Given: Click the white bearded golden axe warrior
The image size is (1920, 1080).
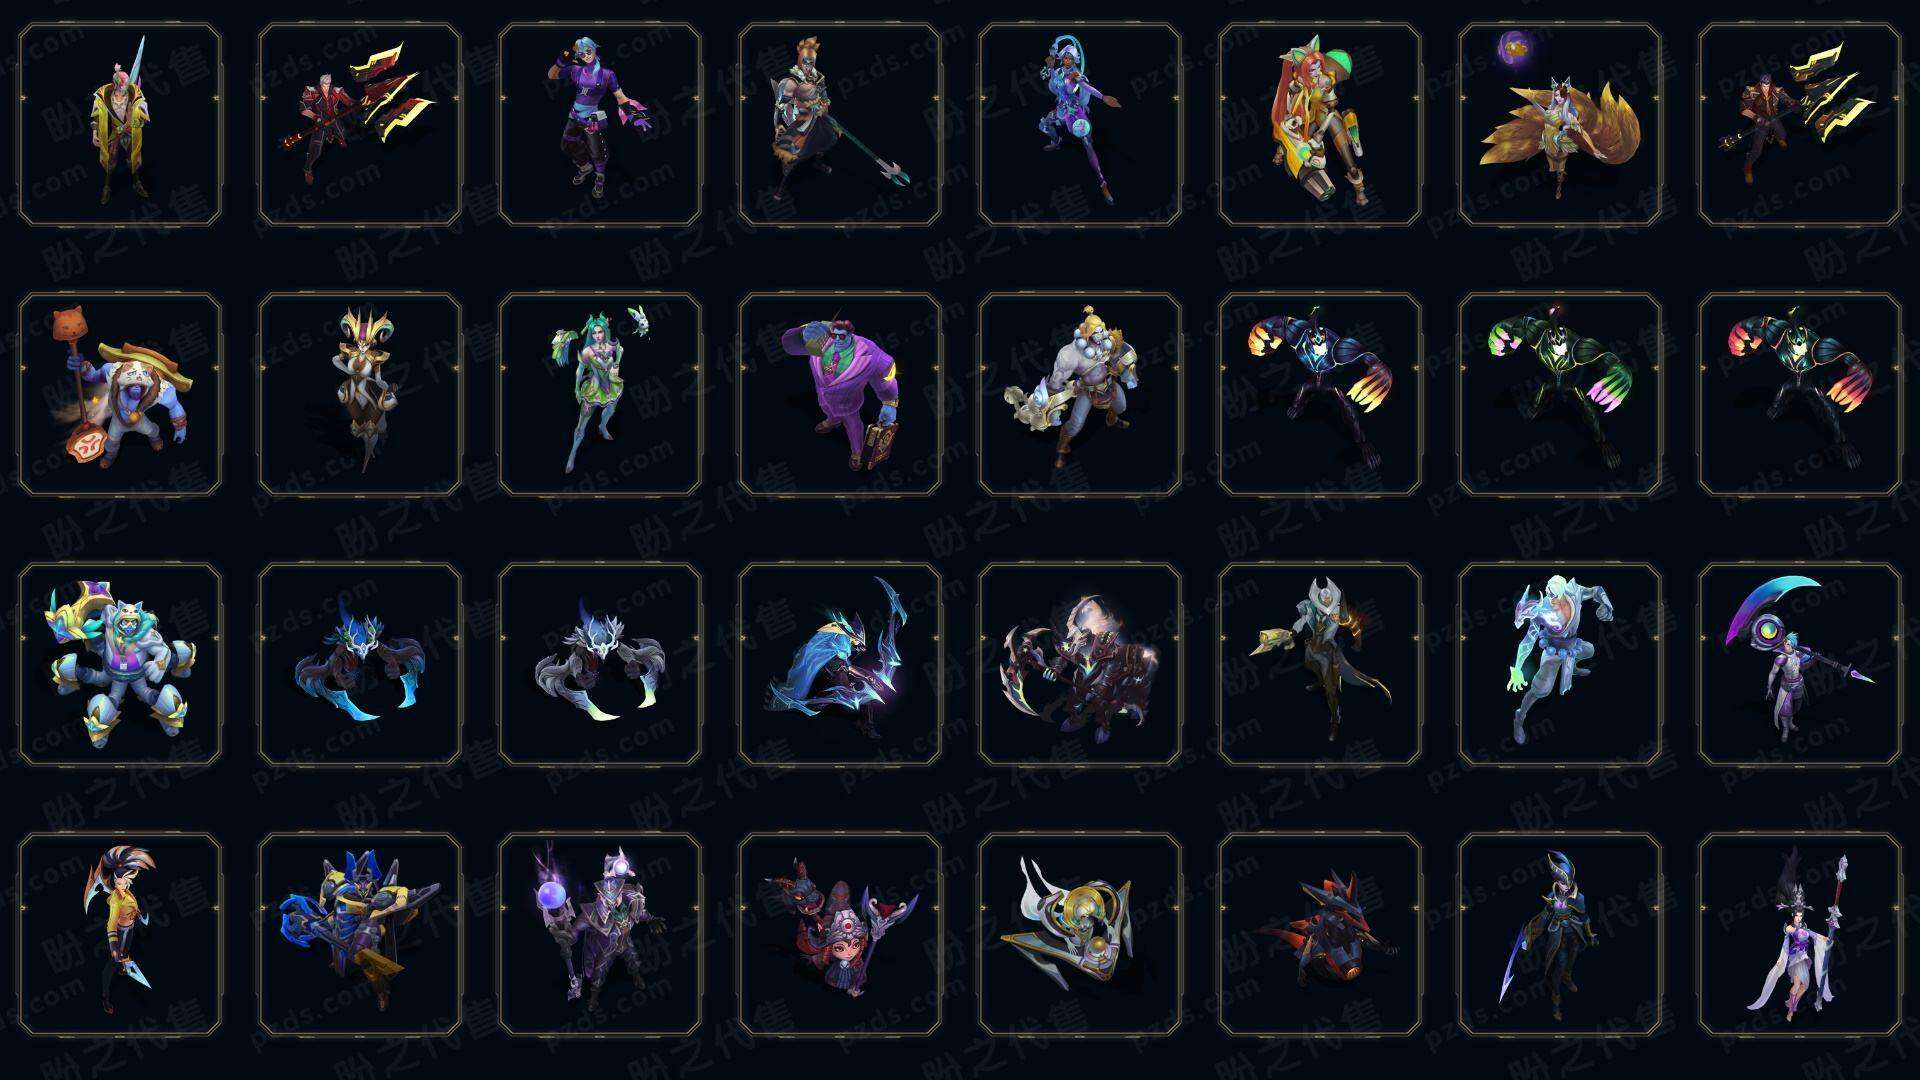Looking at the screenshot, I should coord(1080,394).
